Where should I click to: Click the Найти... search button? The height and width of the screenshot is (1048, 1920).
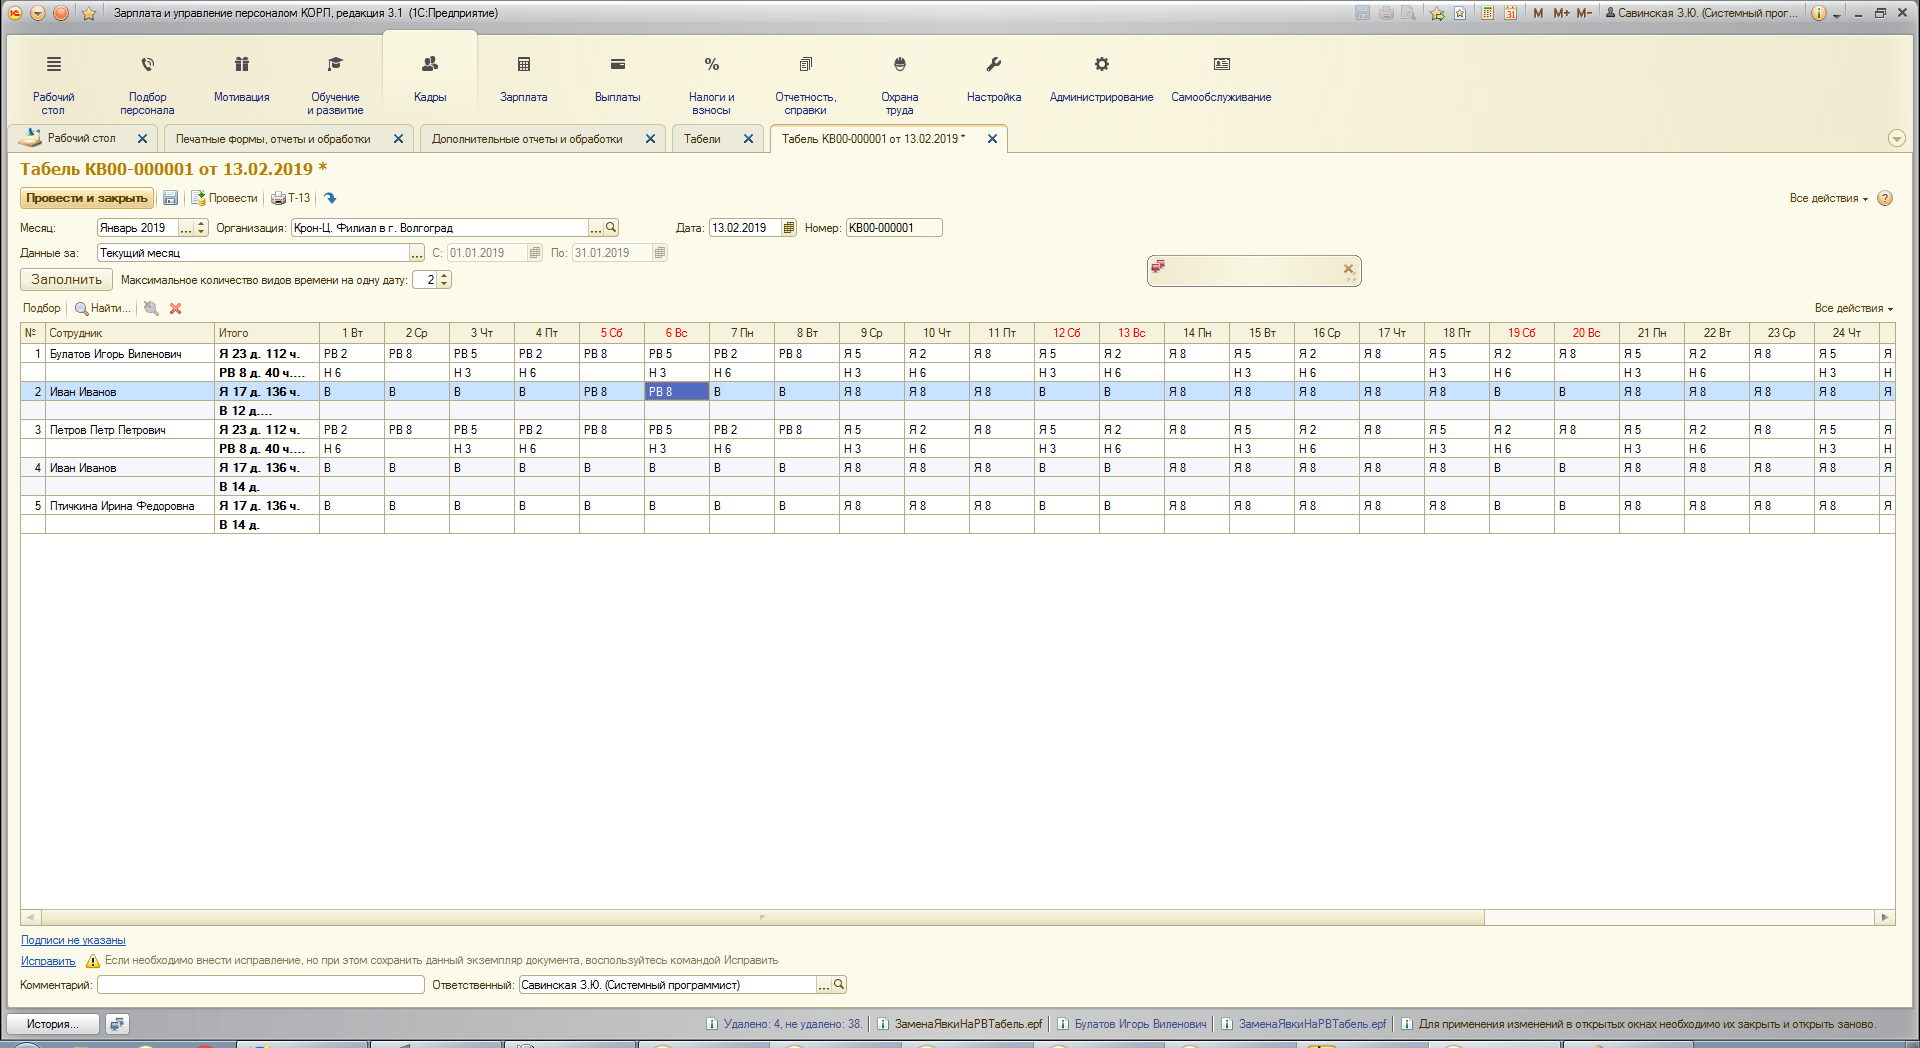pos(103,308)
